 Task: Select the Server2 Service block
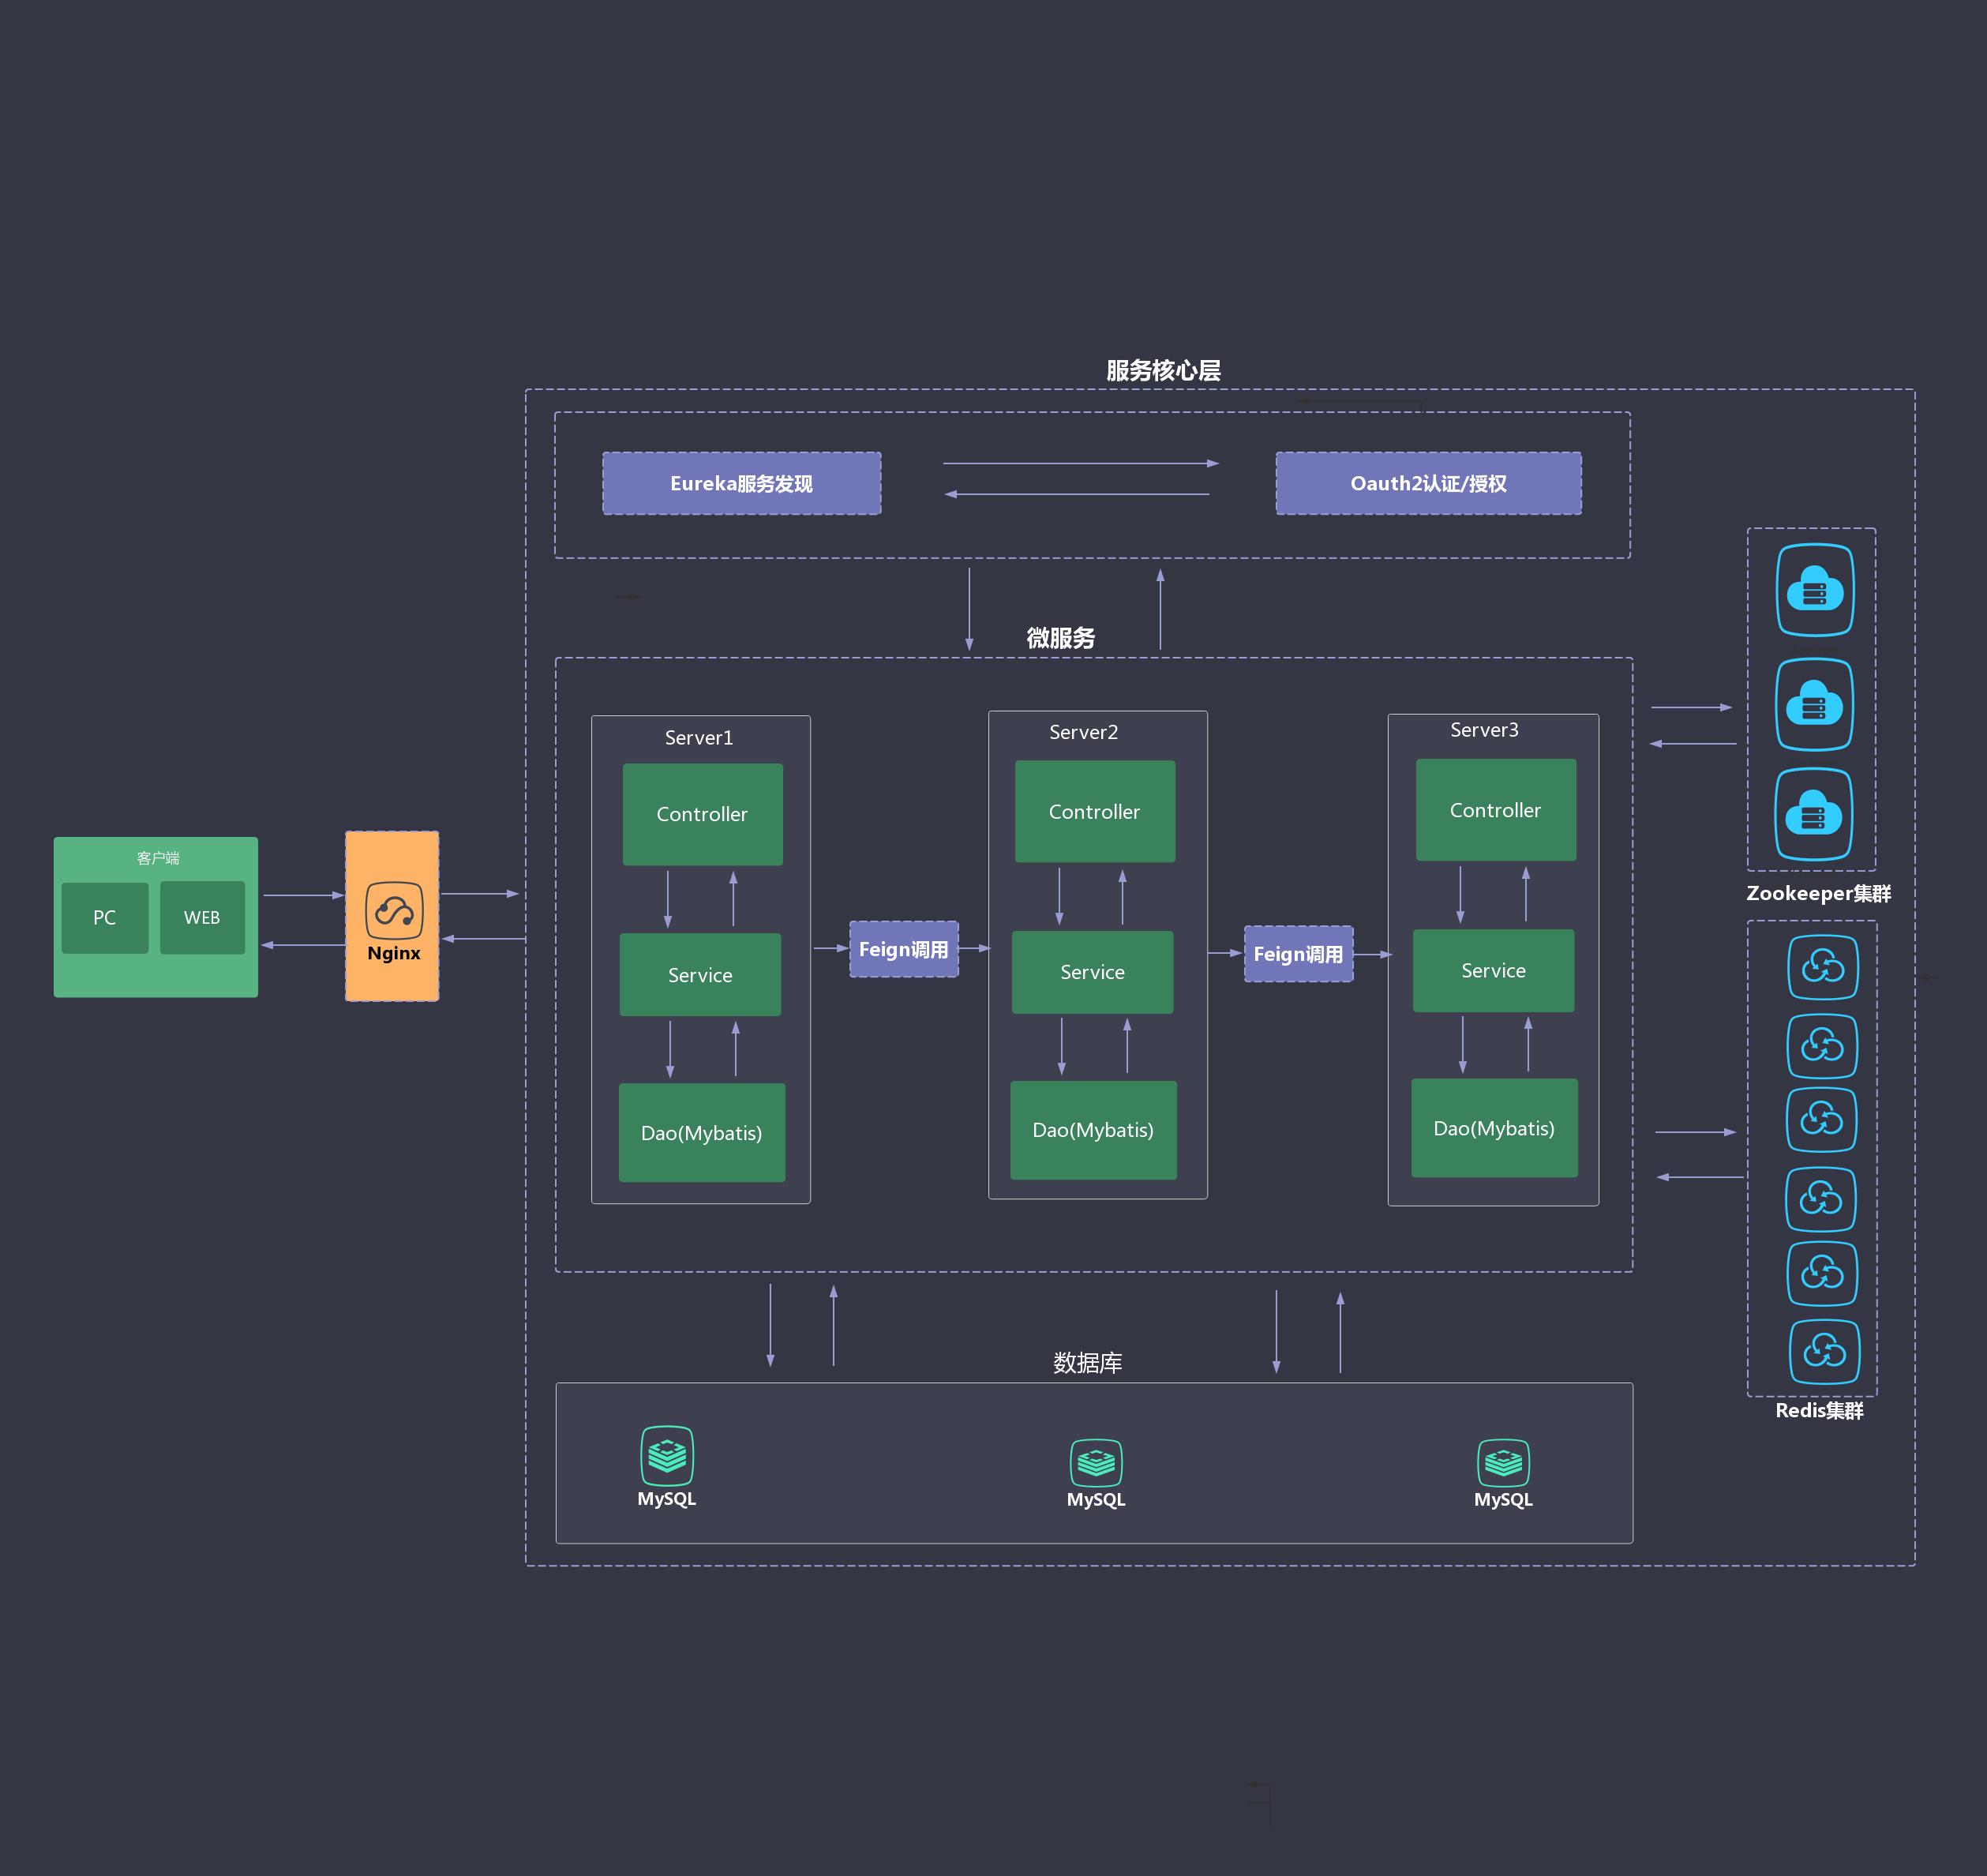pyautogui.click(x=1092, y=973)
